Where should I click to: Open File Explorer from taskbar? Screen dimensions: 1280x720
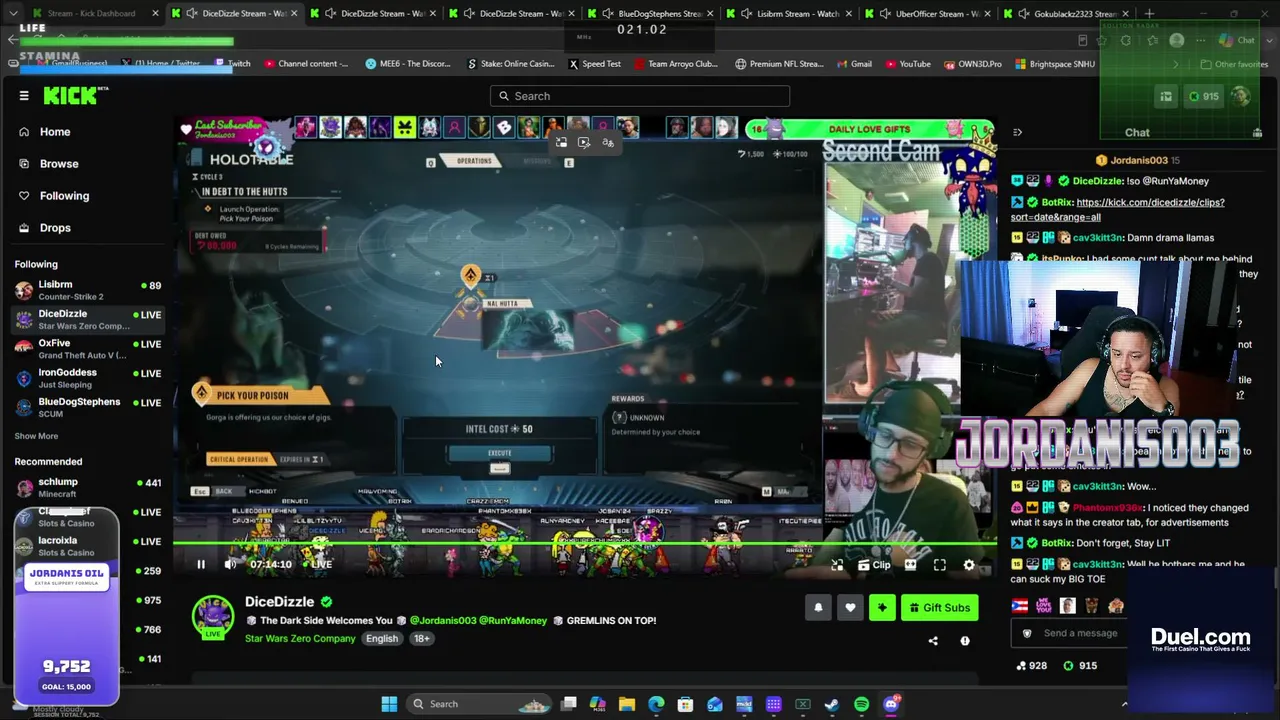627,704
